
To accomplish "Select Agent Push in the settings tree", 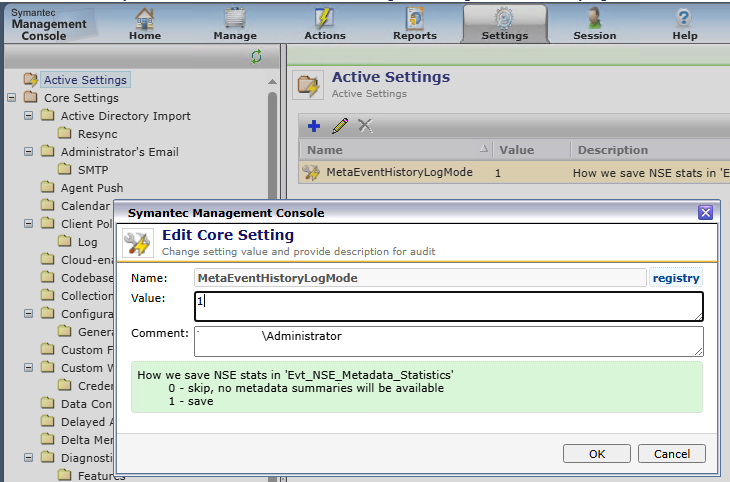I will point(91,188).
